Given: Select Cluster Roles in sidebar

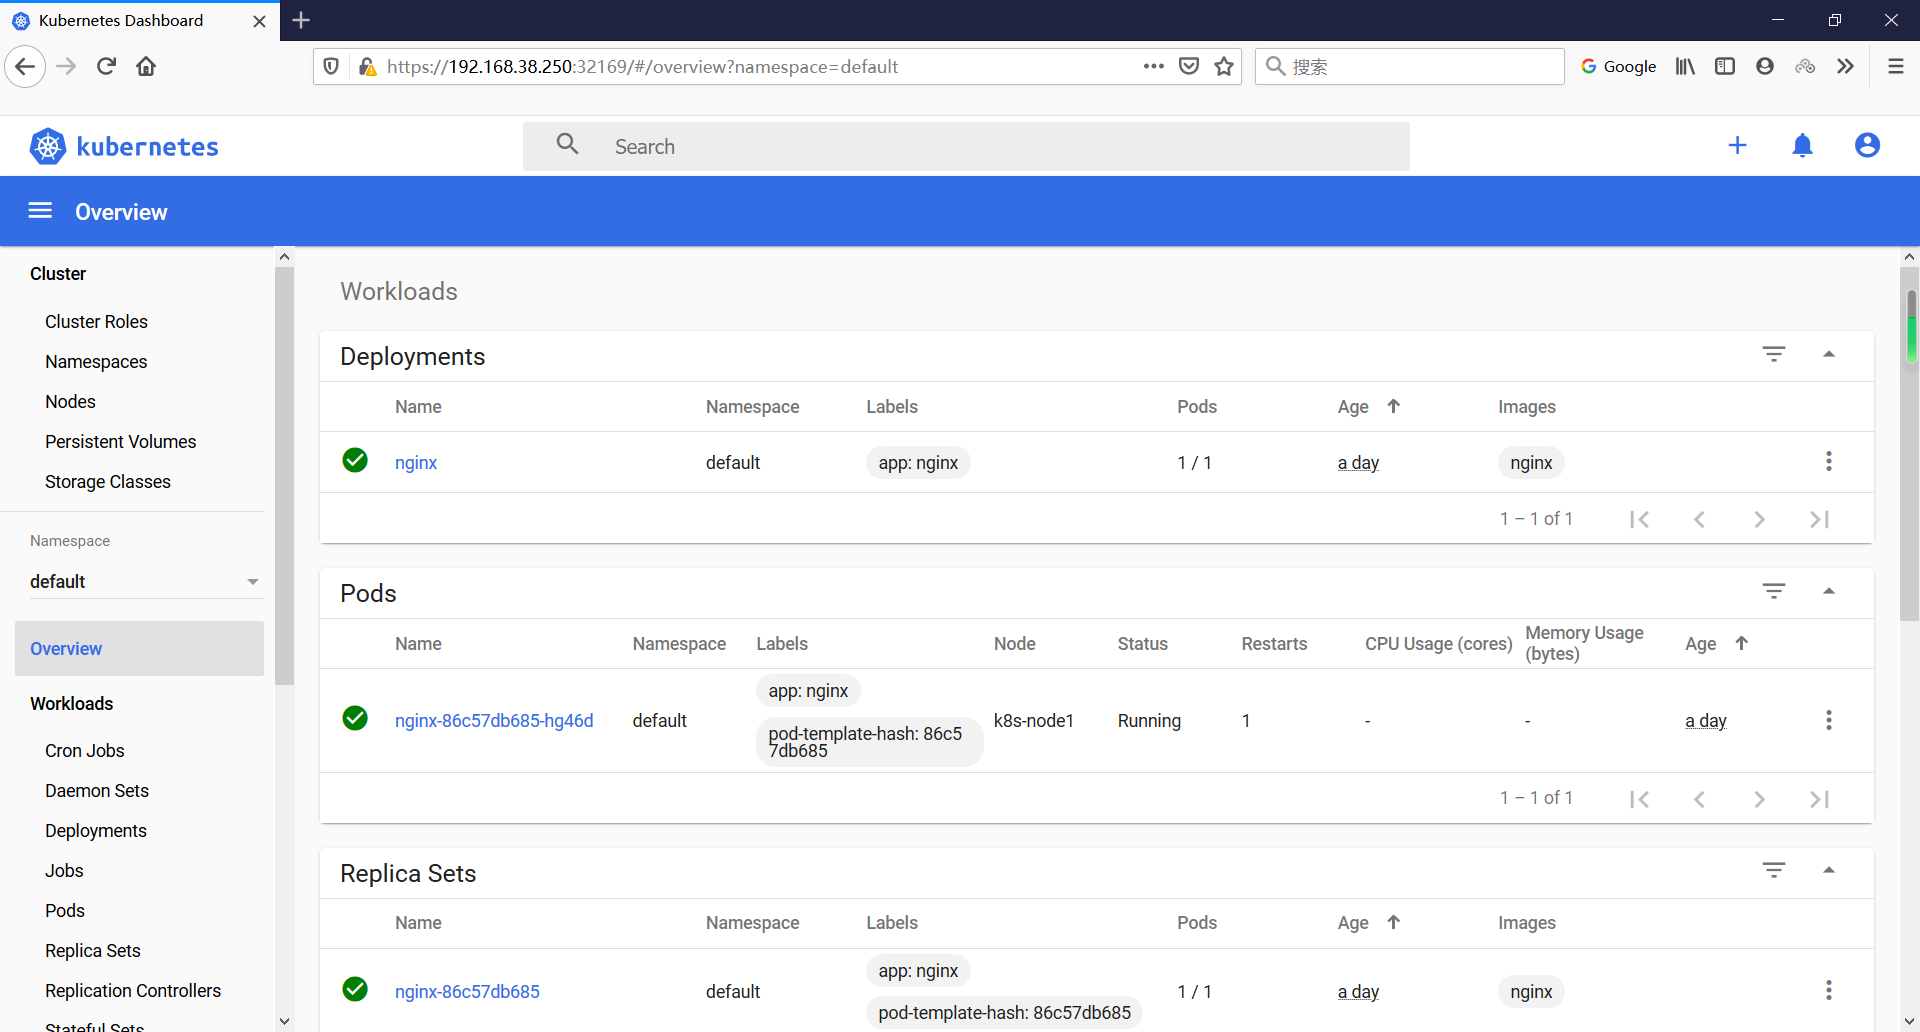Looking at the screenshot, I should click(96, 321).
